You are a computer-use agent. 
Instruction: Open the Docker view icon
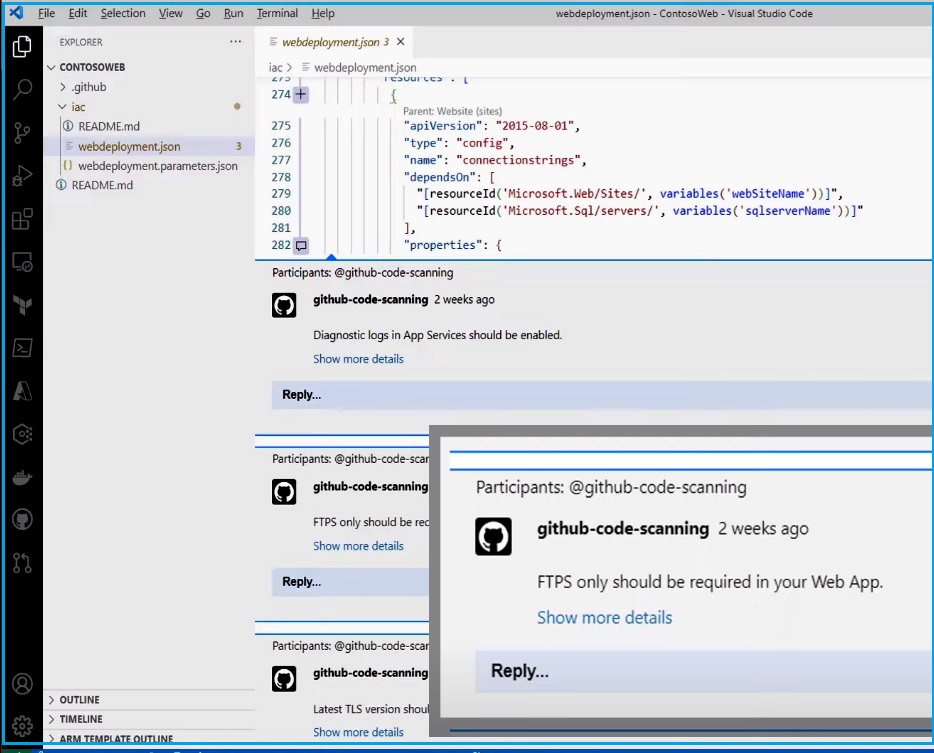tap(22, 477)
